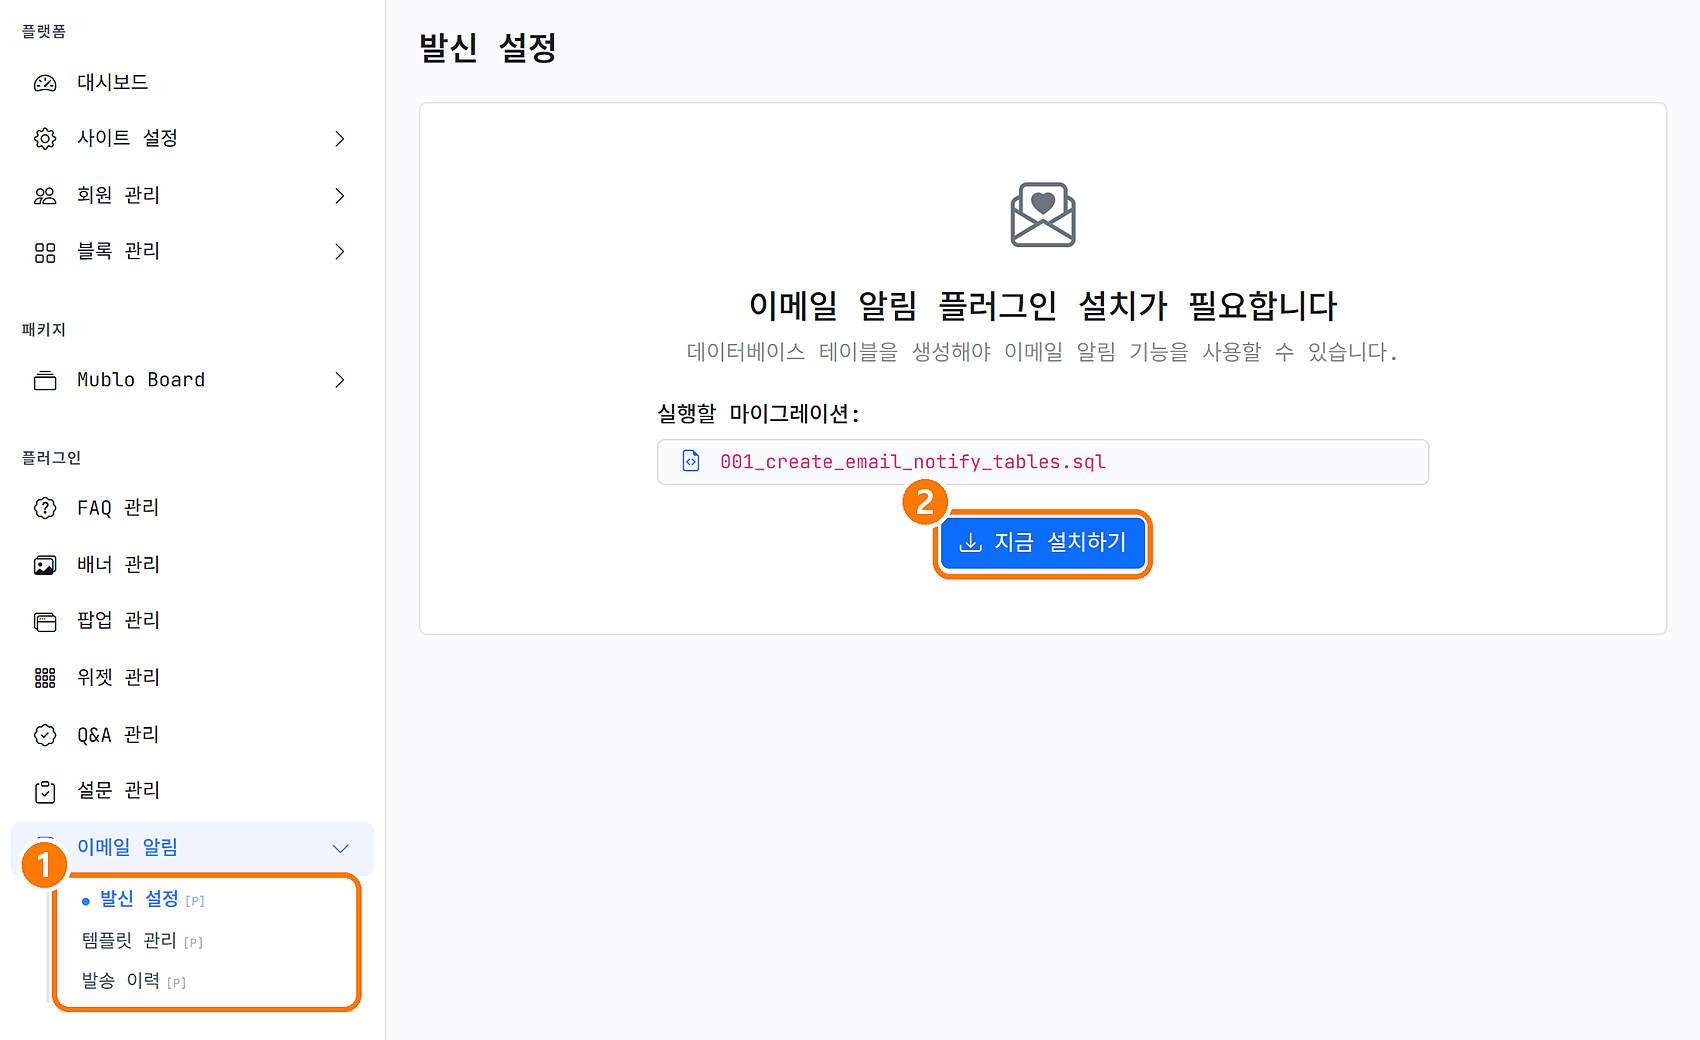Select the 이메일 알림 menu label

click(x=127, y=847)
